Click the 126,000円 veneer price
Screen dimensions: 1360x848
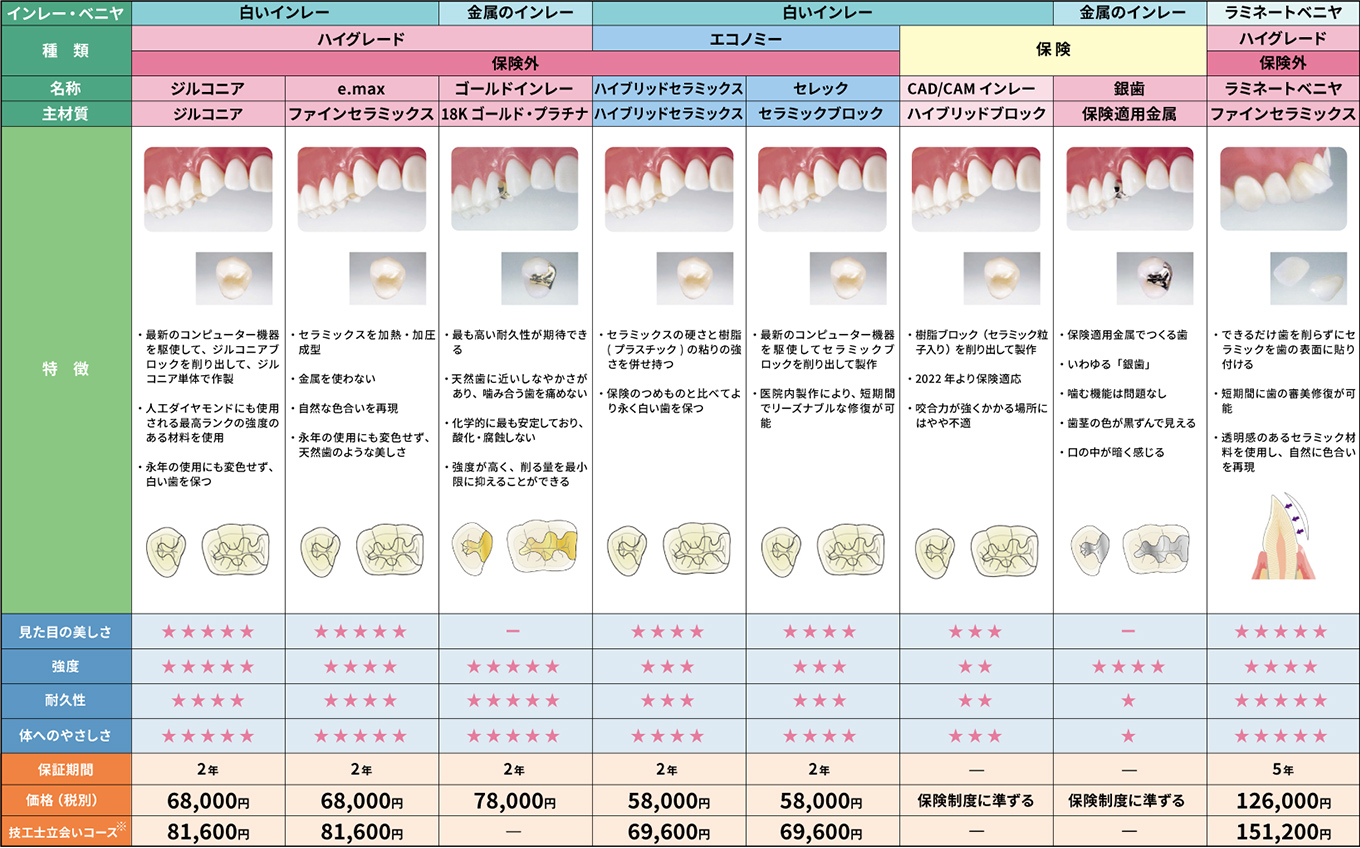click(x=1283, y=801)
